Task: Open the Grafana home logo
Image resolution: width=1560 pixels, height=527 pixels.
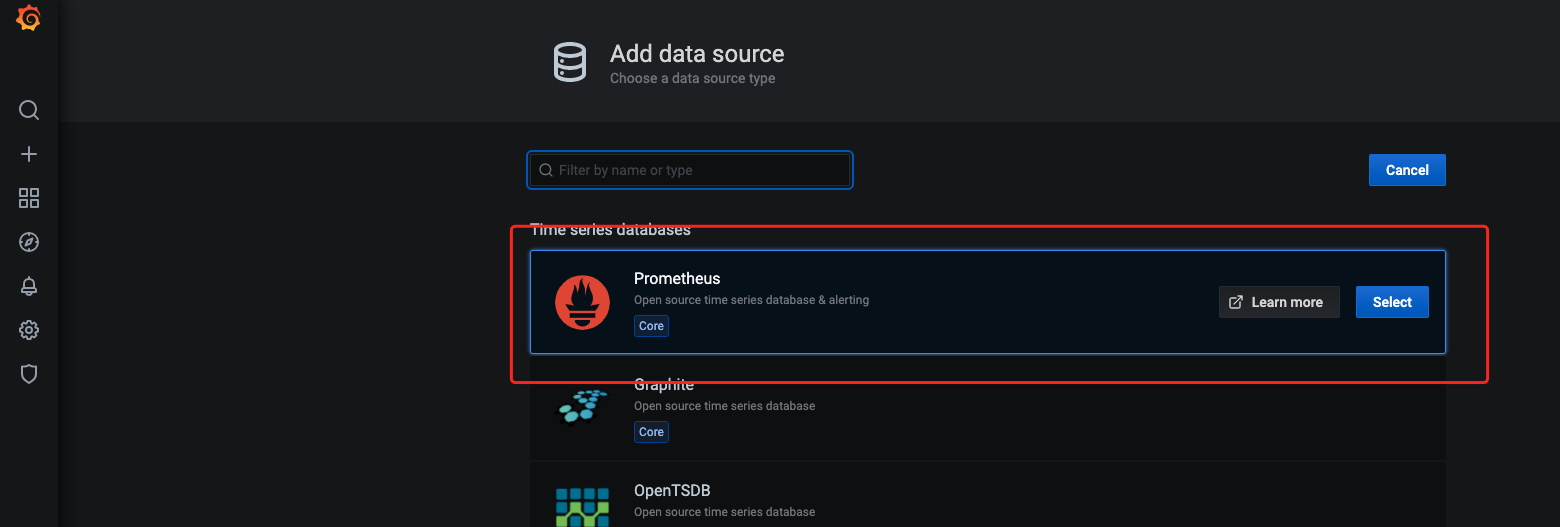Action: 29,18
